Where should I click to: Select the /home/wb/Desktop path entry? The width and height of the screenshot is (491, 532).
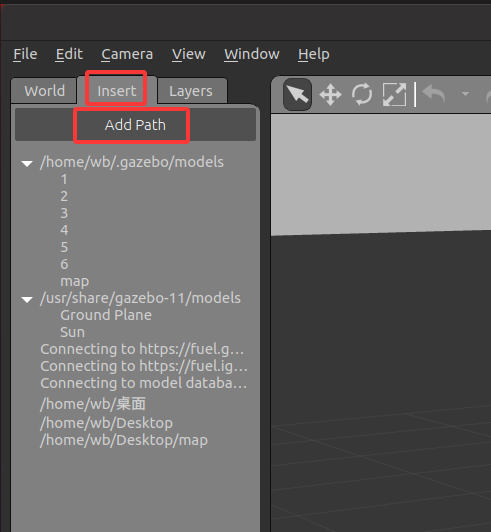[106, 423]
